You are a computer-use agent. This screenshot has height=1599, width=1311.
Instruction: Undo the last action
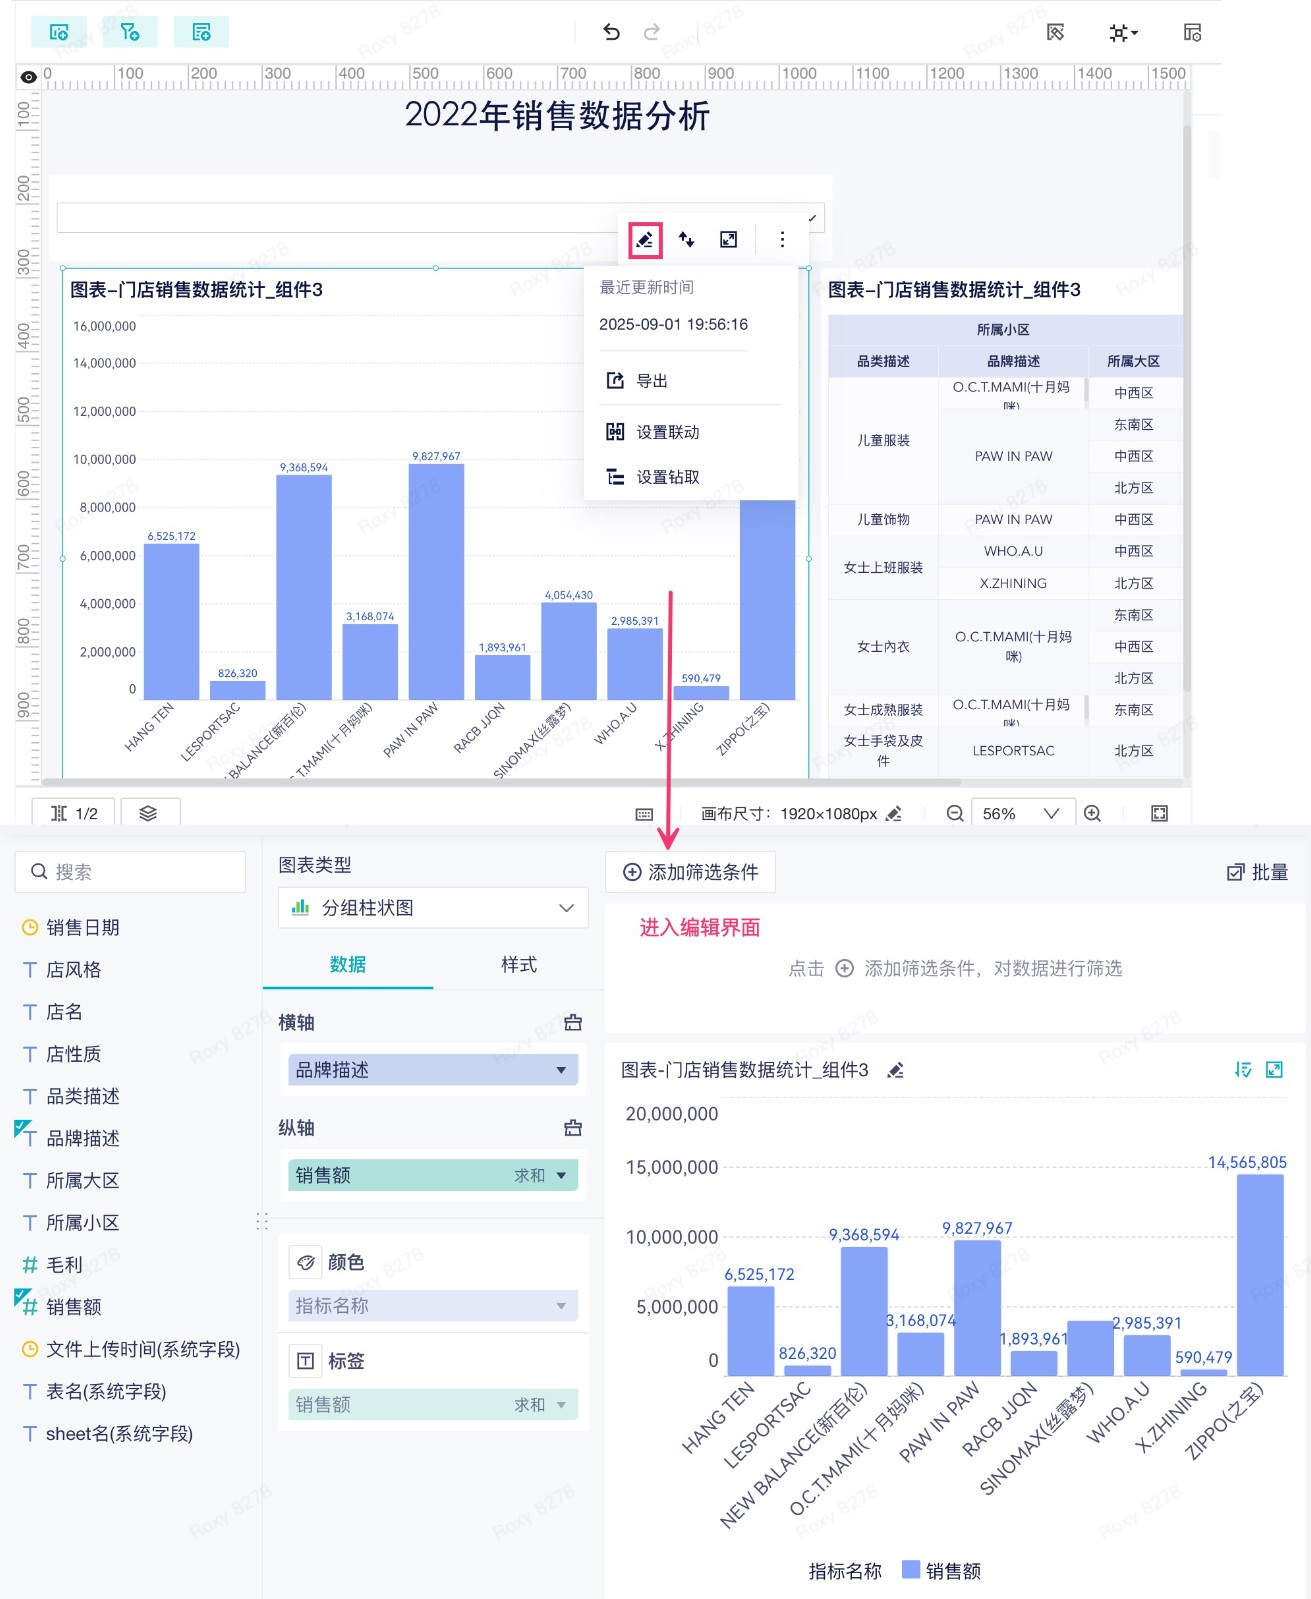[611, 32]
